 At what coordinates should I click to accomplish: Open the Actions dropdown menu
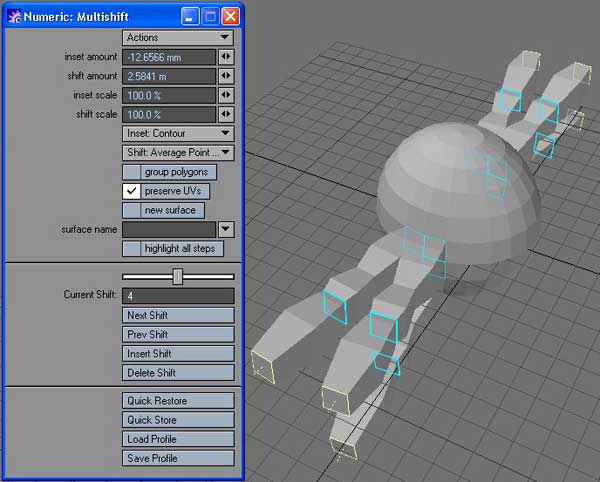[x=178, y=37]
